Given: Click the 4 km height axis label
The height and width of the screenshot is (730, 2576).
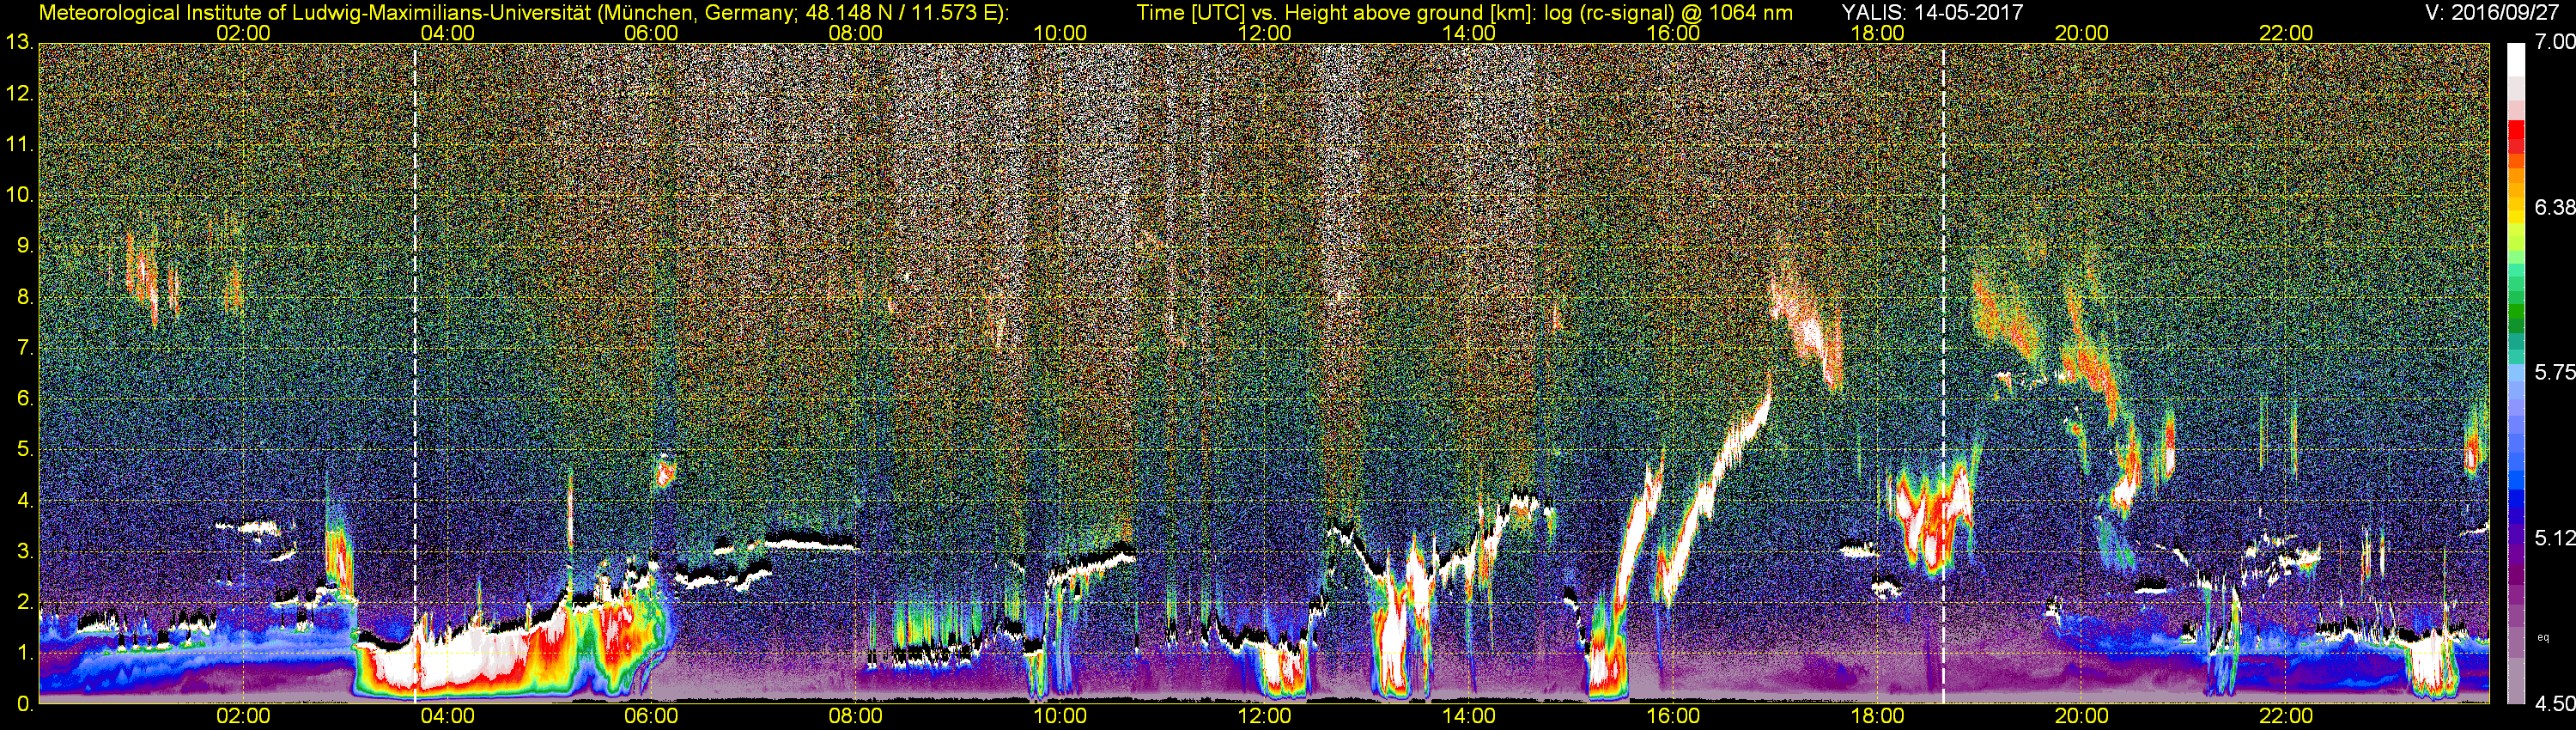Looking at the screenshot, I should (24, 500).
